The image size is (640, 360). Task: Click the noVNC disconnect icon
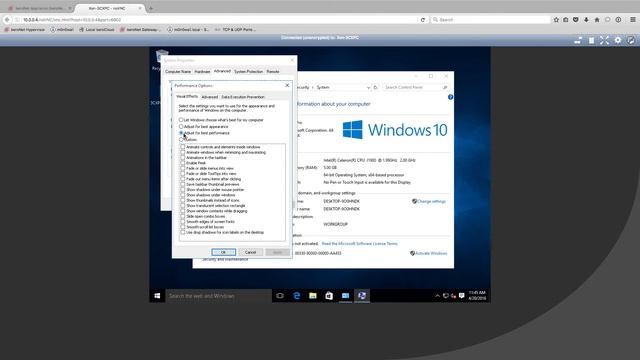pos(631,40)
